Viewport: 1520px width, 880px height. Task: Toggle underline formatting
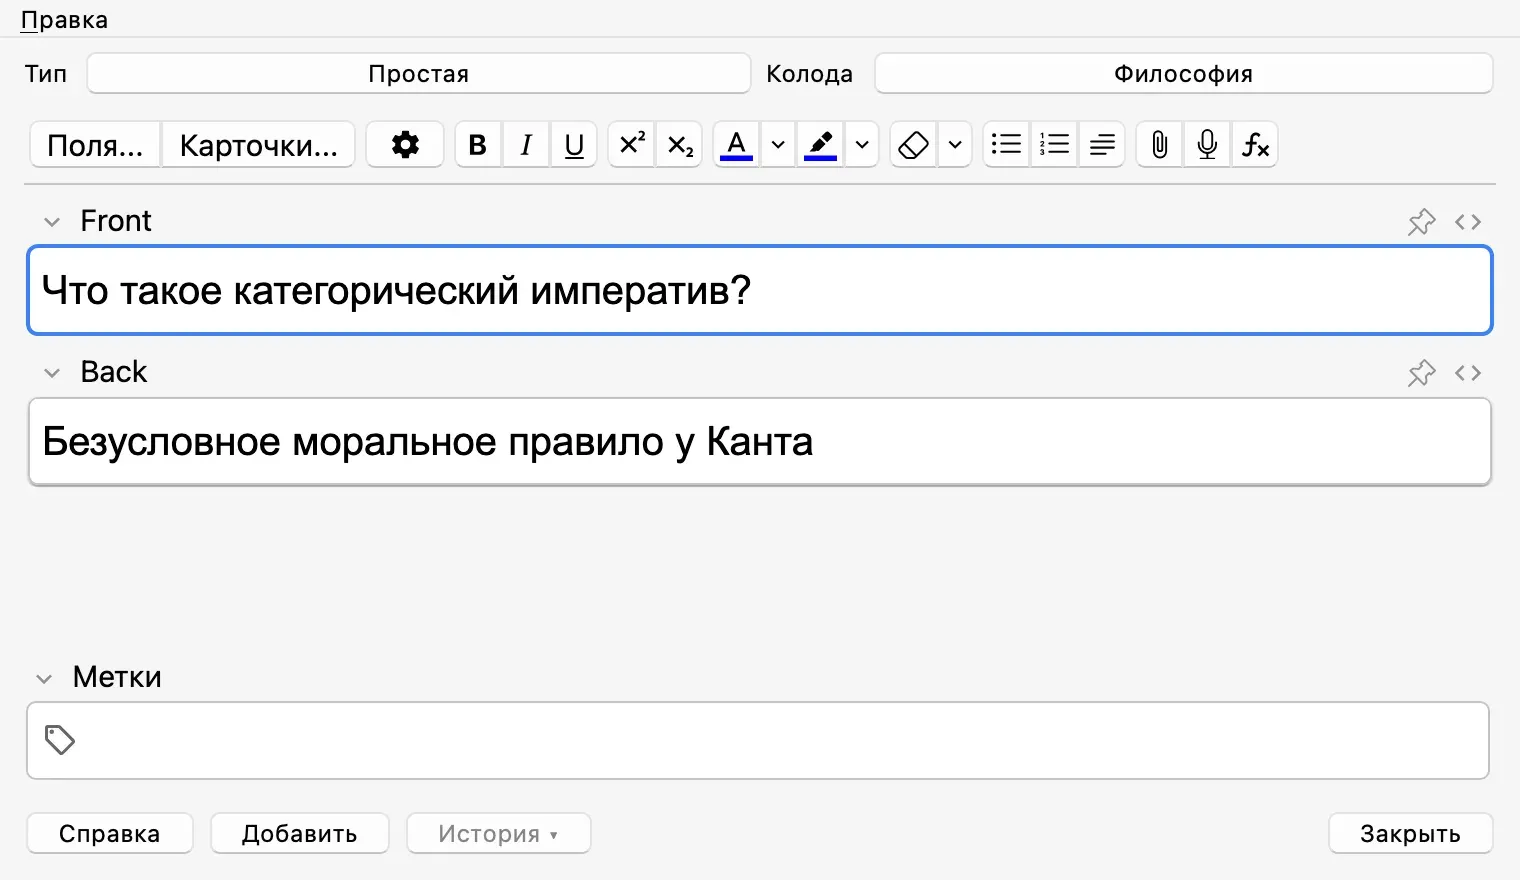tap(574, 145)
